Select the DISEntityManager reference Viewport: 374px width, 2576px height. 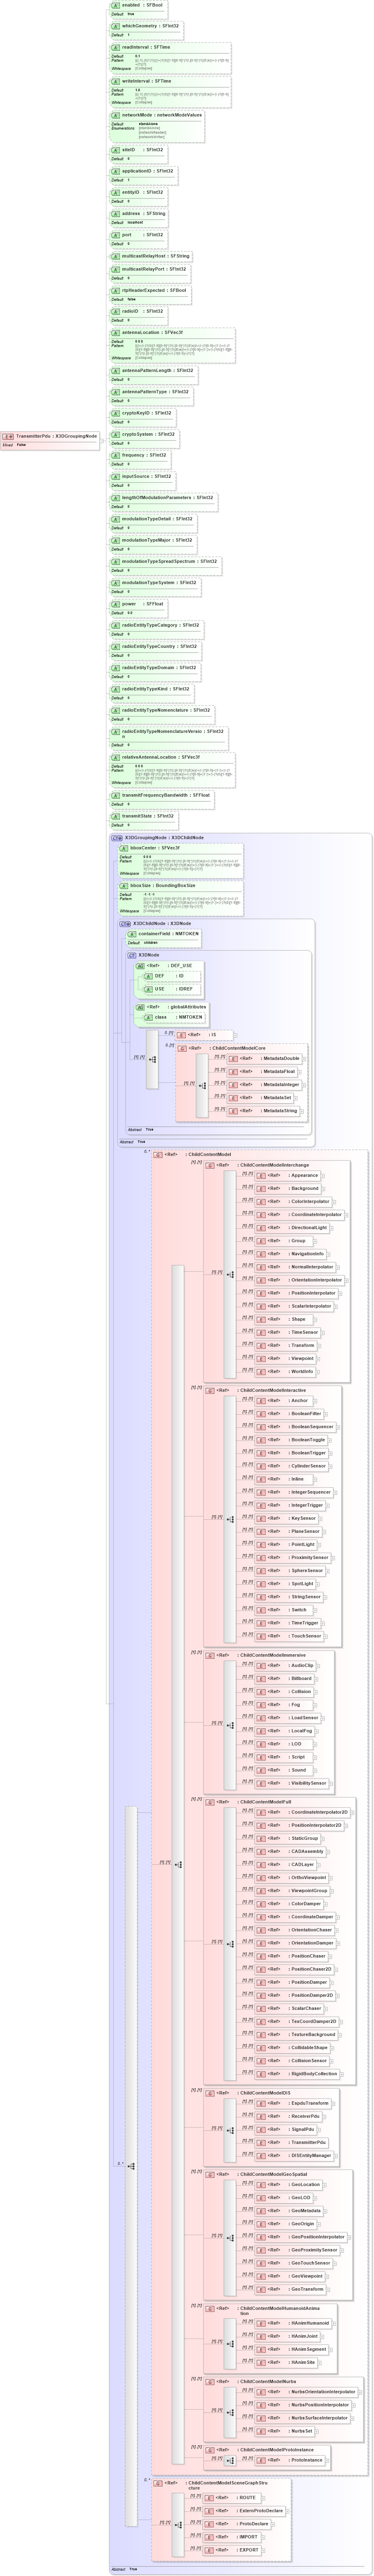tap(294, 2156)
